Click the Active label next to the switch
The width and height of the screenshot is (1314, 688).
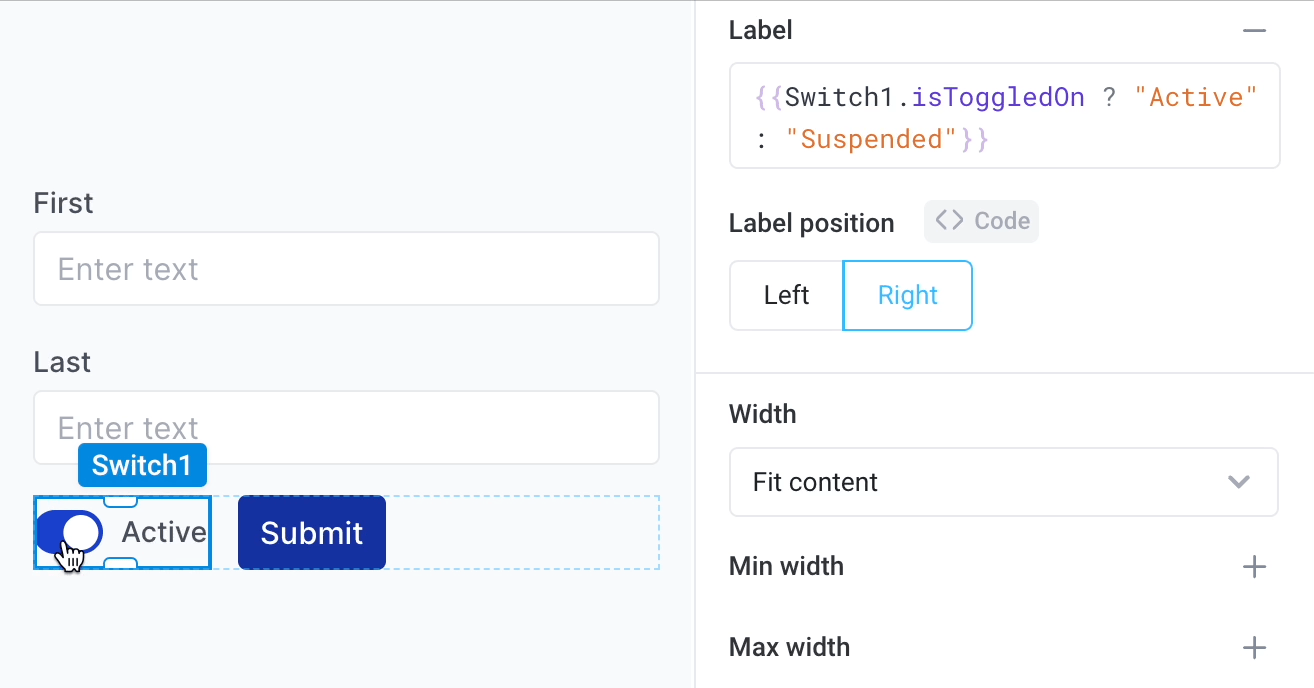(x=163, y=532)
